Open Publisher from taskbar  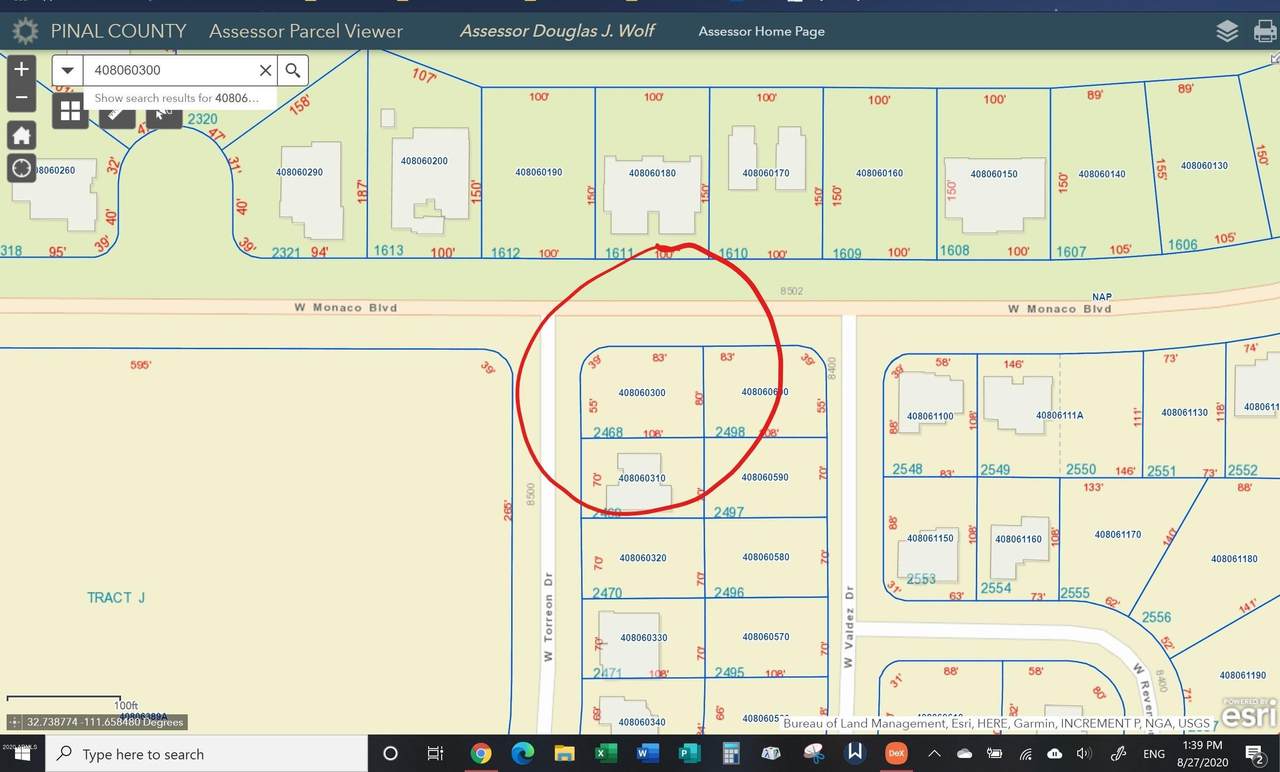(x=689, y=754)
